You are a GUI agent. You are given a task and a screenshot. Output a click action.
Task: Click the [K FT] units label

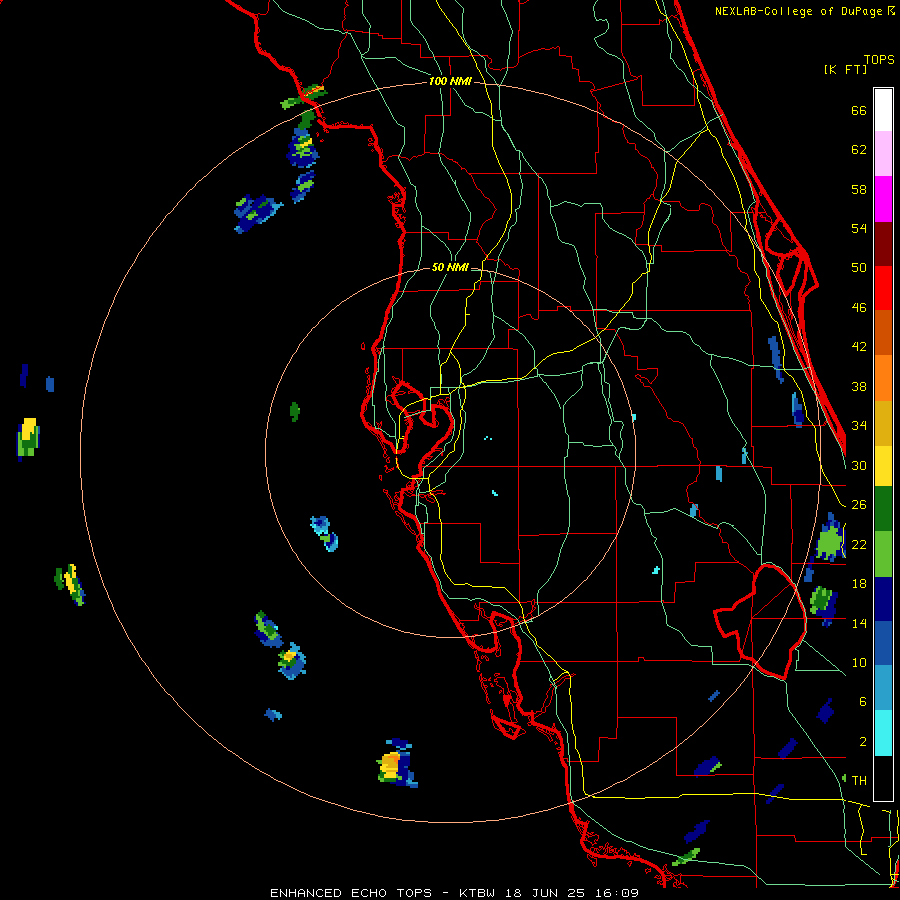point(845,69)
